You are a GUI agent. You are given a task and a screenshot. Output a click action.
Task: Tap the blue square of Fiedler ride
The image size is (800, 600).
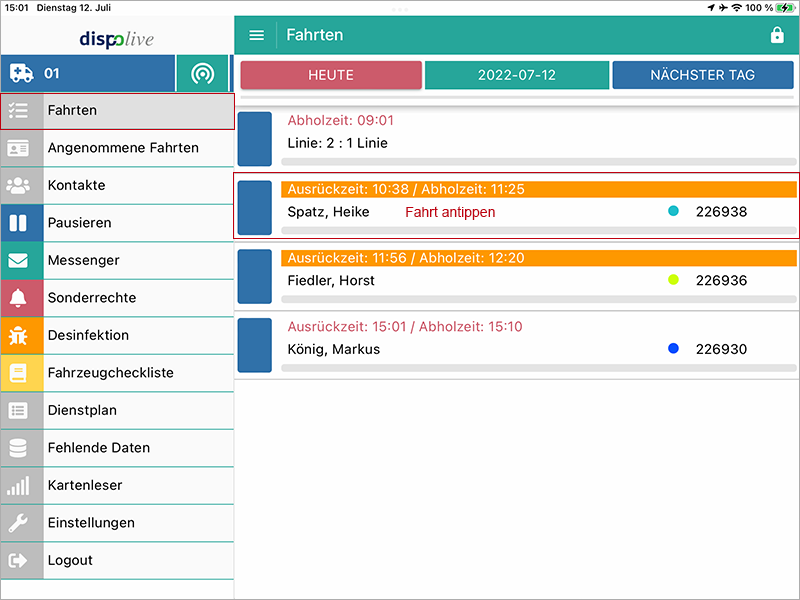click(255, 277)
